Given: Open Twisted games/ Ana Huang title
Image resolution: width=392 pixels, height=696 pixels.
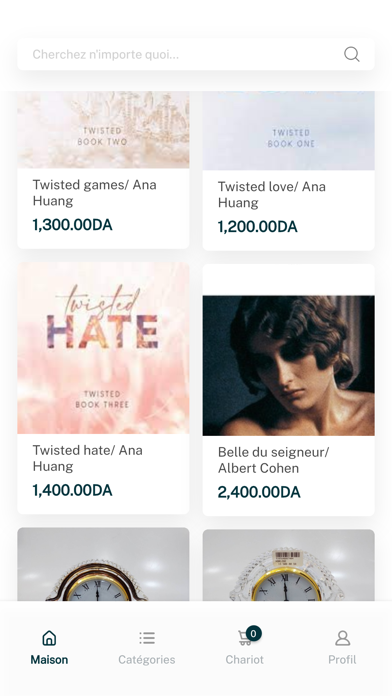Looking at the screenshot, I should click(95, 193).
